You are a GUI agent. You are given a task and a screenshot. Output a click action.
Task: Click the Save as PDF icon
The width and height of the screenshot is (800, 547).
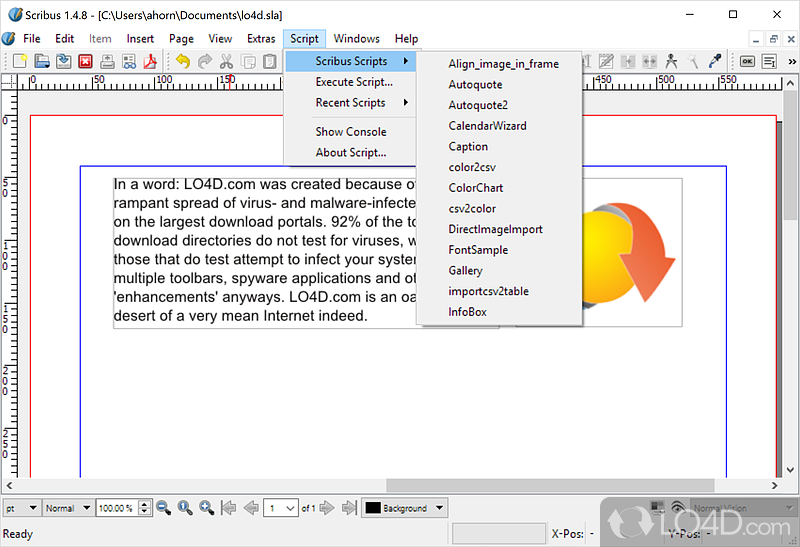pos(152,62)
